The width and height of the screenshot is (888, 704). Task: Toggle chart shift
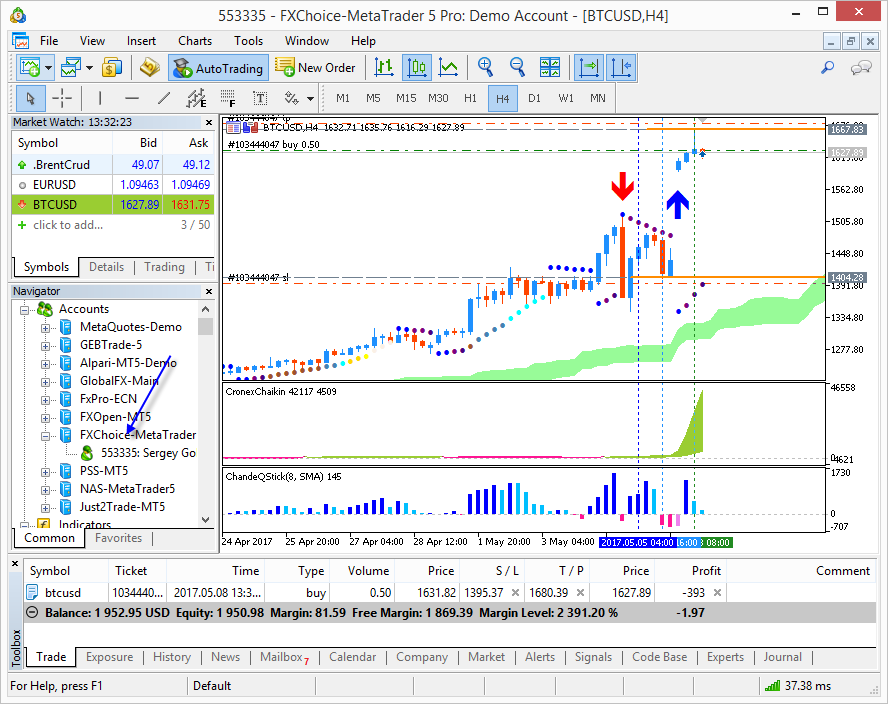tap(621, 68)
